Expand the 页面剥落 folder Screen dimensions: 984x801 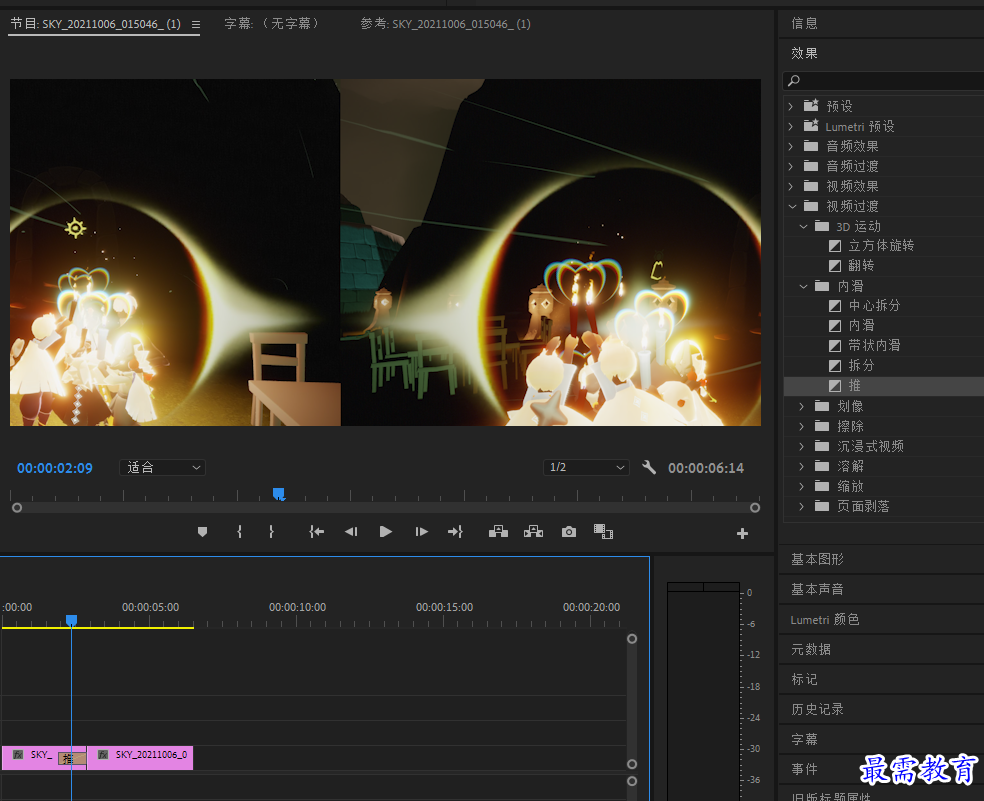point(802,507)
